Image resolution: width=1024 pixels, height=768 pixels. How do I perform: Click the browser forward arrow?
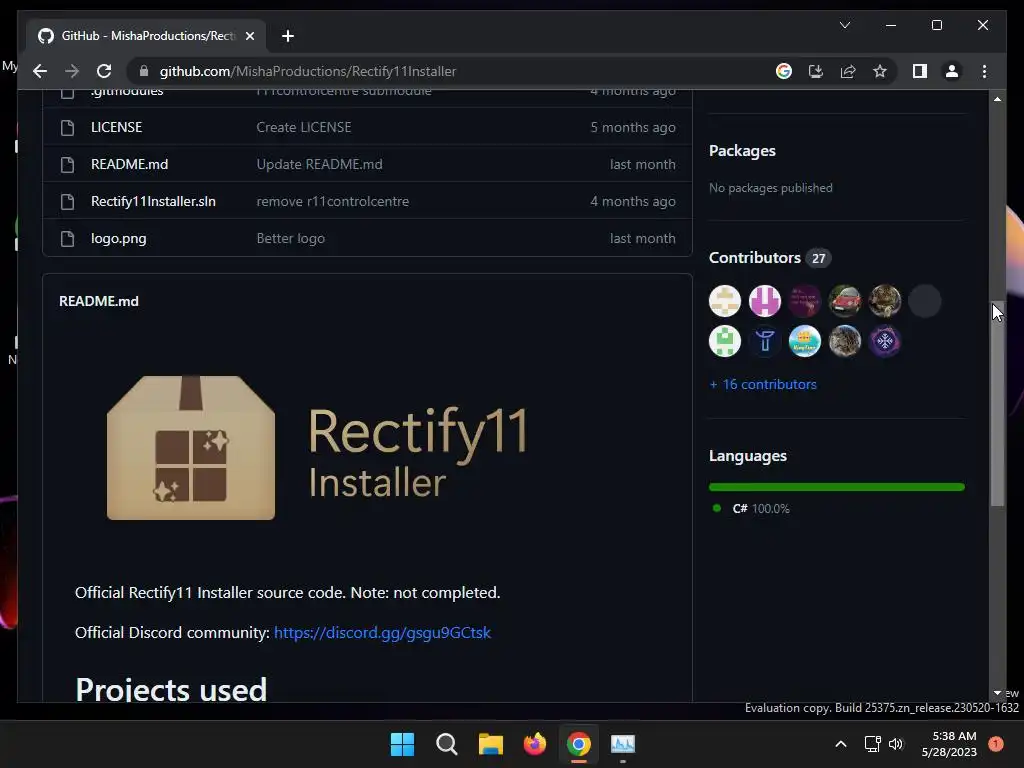click(72, 71)
